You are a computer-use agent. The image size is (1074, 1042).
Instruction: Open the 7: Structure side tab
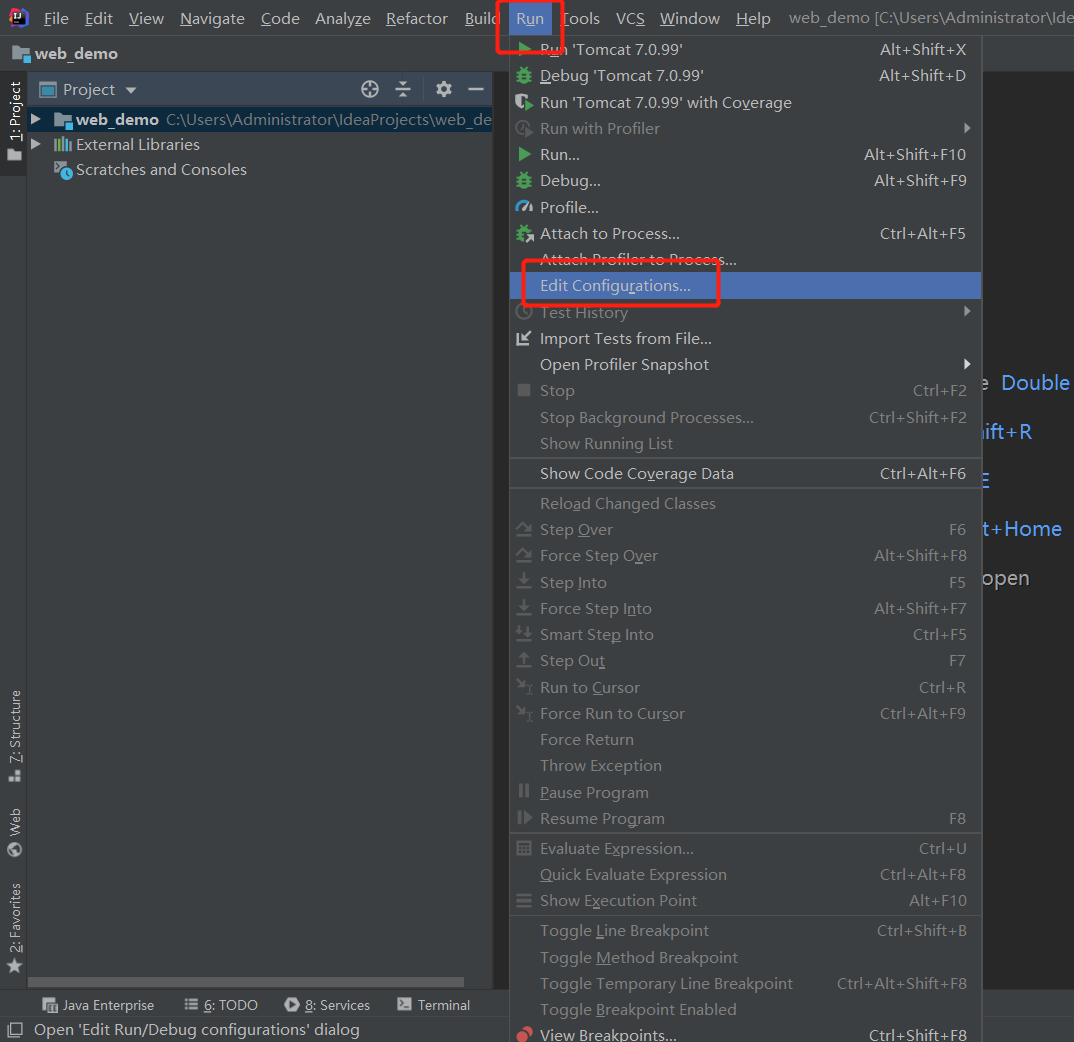point(14,736)
